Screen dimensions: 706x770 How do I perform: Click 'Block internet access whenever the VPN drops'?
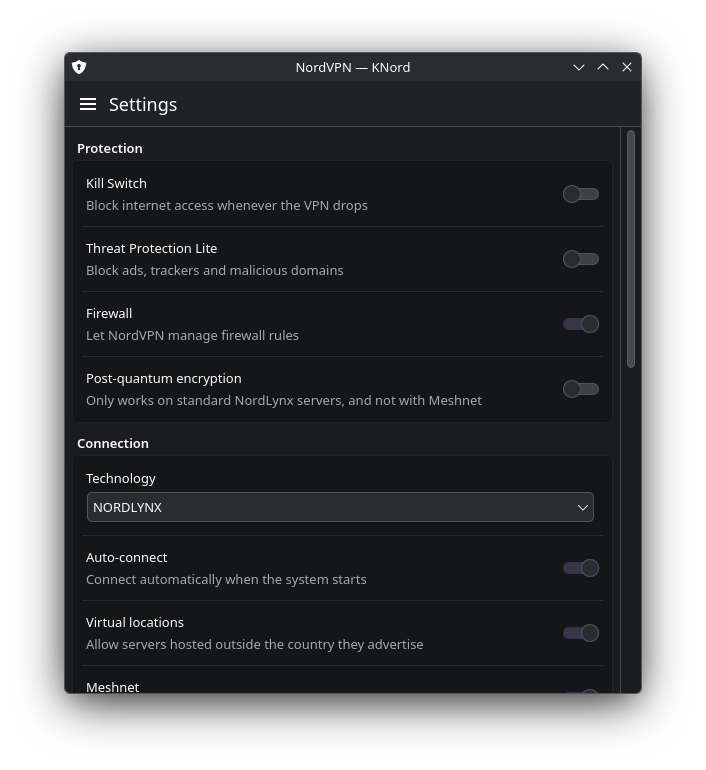[227, 205]
